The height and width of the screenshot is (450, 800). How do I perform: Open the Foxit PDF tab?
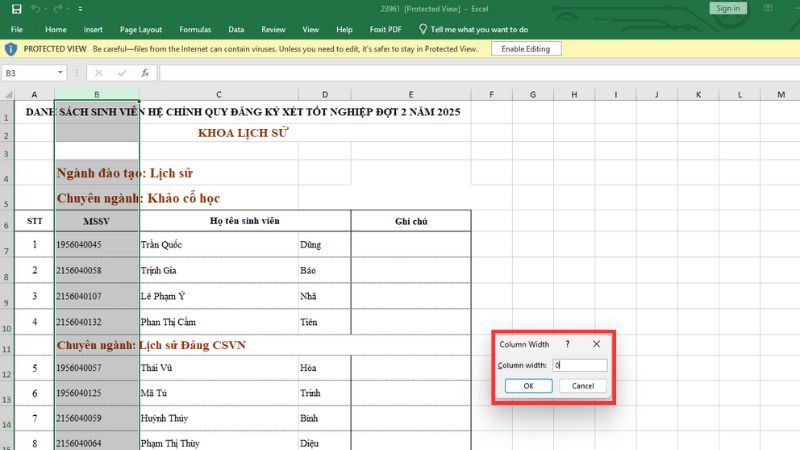(x=386, y=30)
